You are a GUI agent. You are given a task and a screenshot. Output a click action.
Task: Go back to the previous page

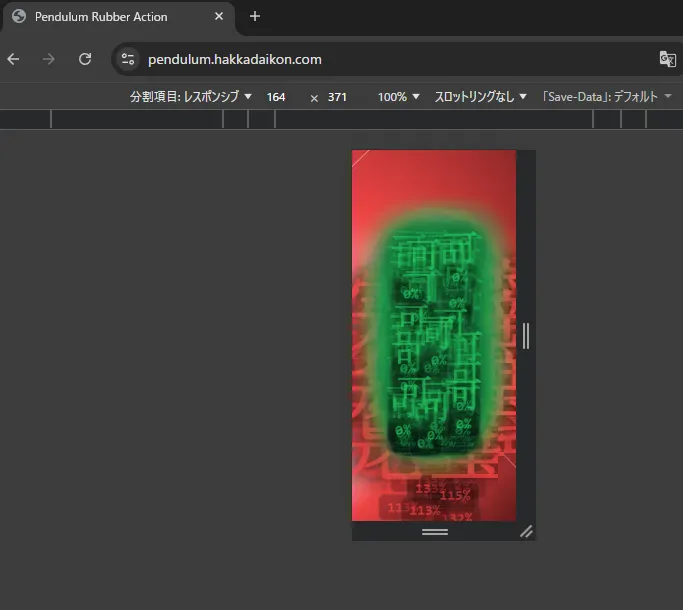click(x=14, y=59)
